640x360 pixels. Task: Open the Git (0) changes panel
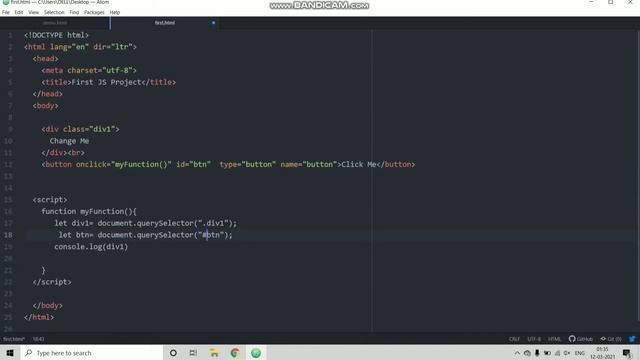coord(611,339)
